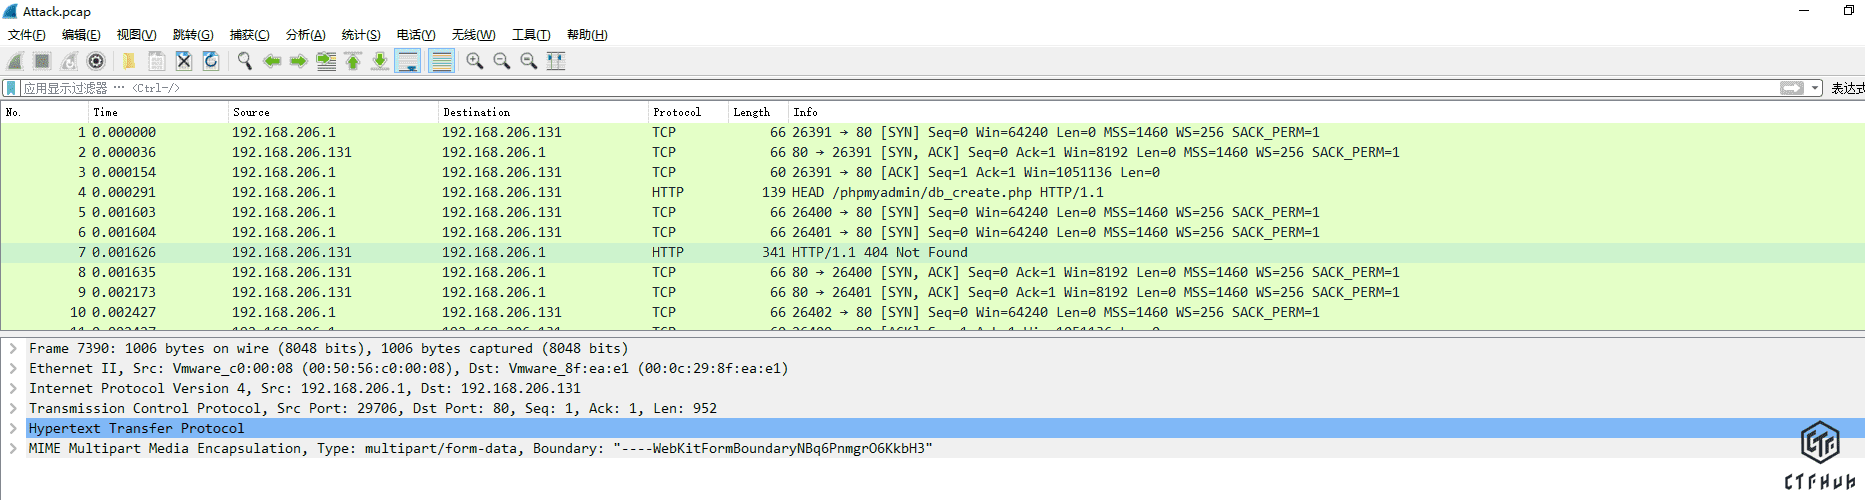This screenshot has height=500, width=1865.
Task: Open the display filter history dropdown
Action: [1815, 88]
